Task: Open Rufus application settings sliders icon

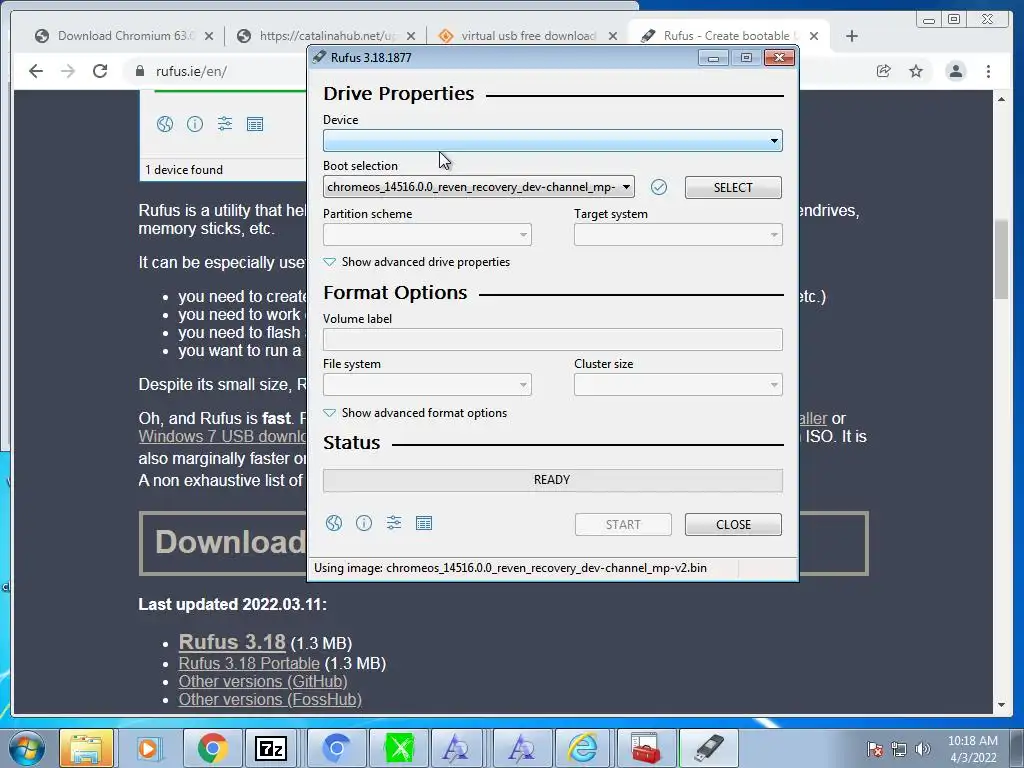Action: (394, 523)
